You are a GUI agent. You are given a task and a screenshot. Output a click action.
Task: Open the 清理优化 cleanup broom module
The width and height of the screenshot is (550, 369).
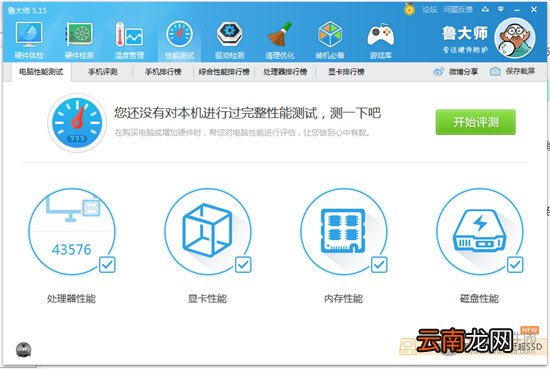(280, 40)
